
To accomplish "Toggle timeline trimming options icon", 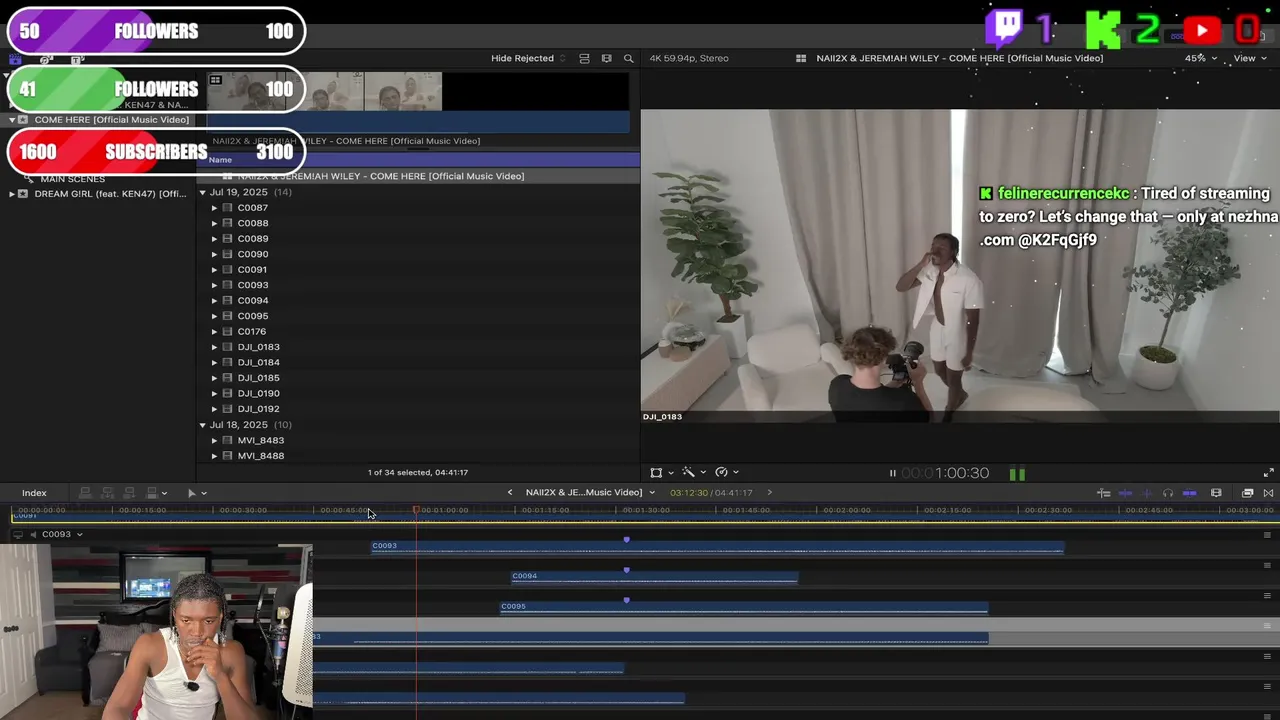I will [x=1103, y=493].
